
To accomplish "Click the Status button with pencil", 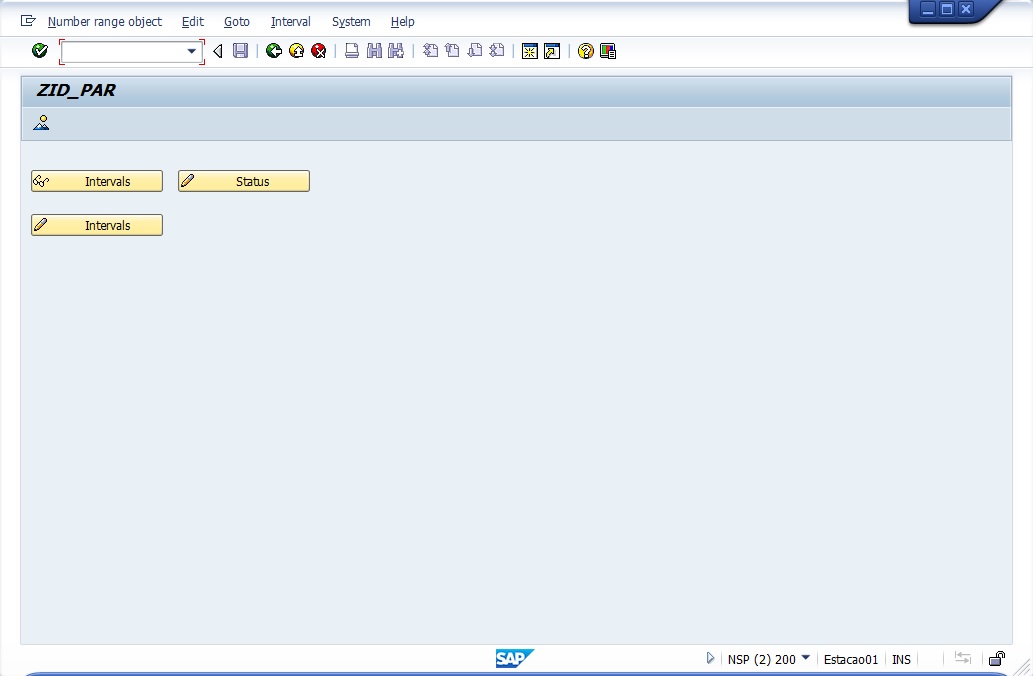I will [x=244, y=181].
